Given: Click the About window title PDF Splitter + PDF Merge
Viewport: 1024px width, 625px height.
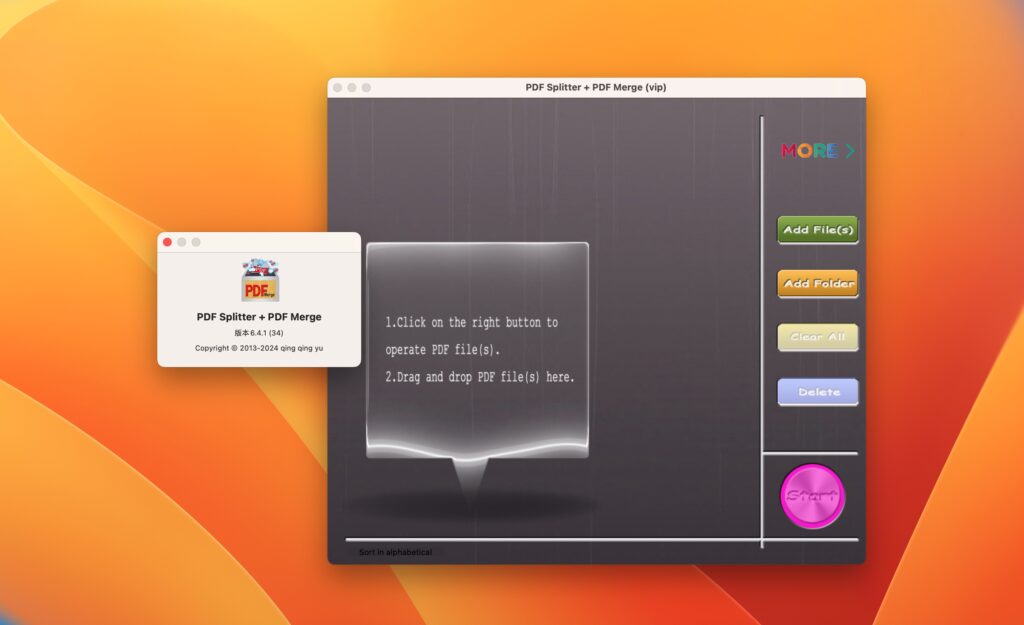Looking at the screenshot, I should coord(260,317).
